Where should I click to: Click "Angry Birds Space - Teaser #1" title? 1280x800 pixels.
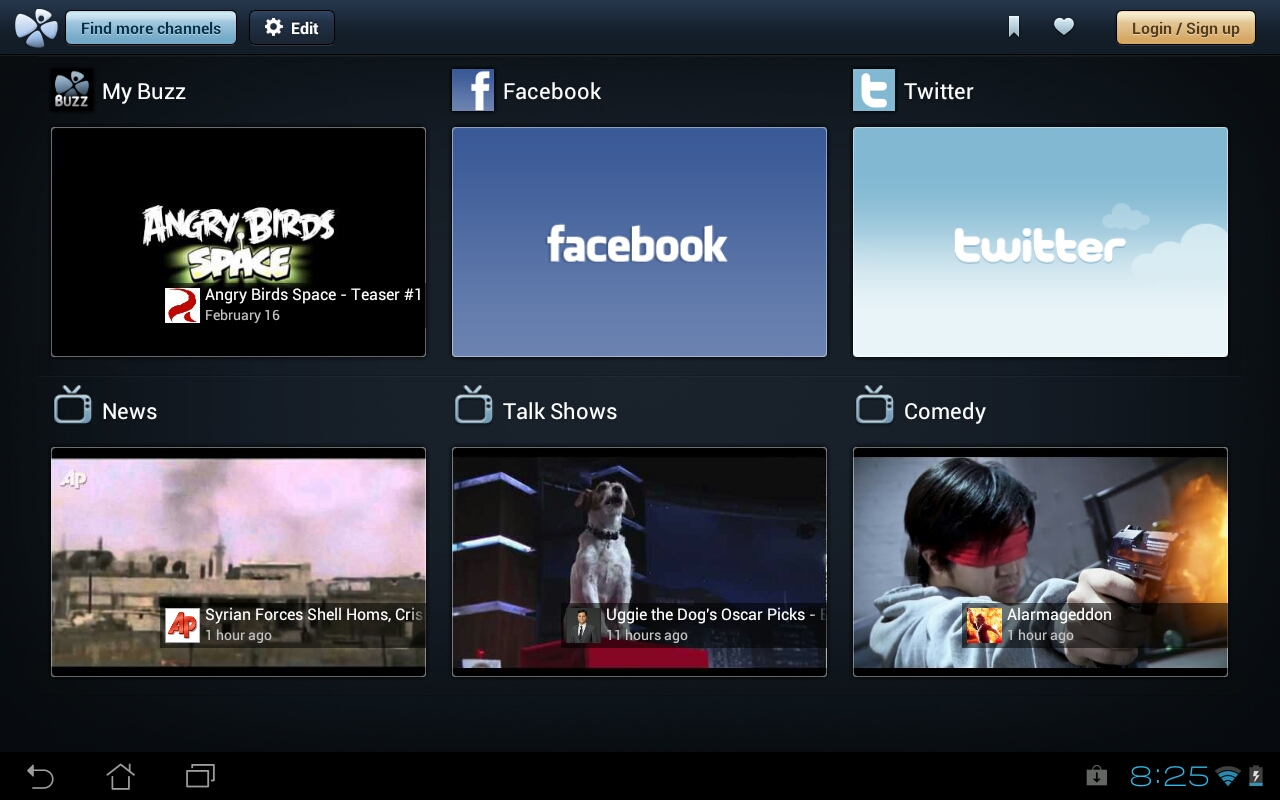point(314,295)
